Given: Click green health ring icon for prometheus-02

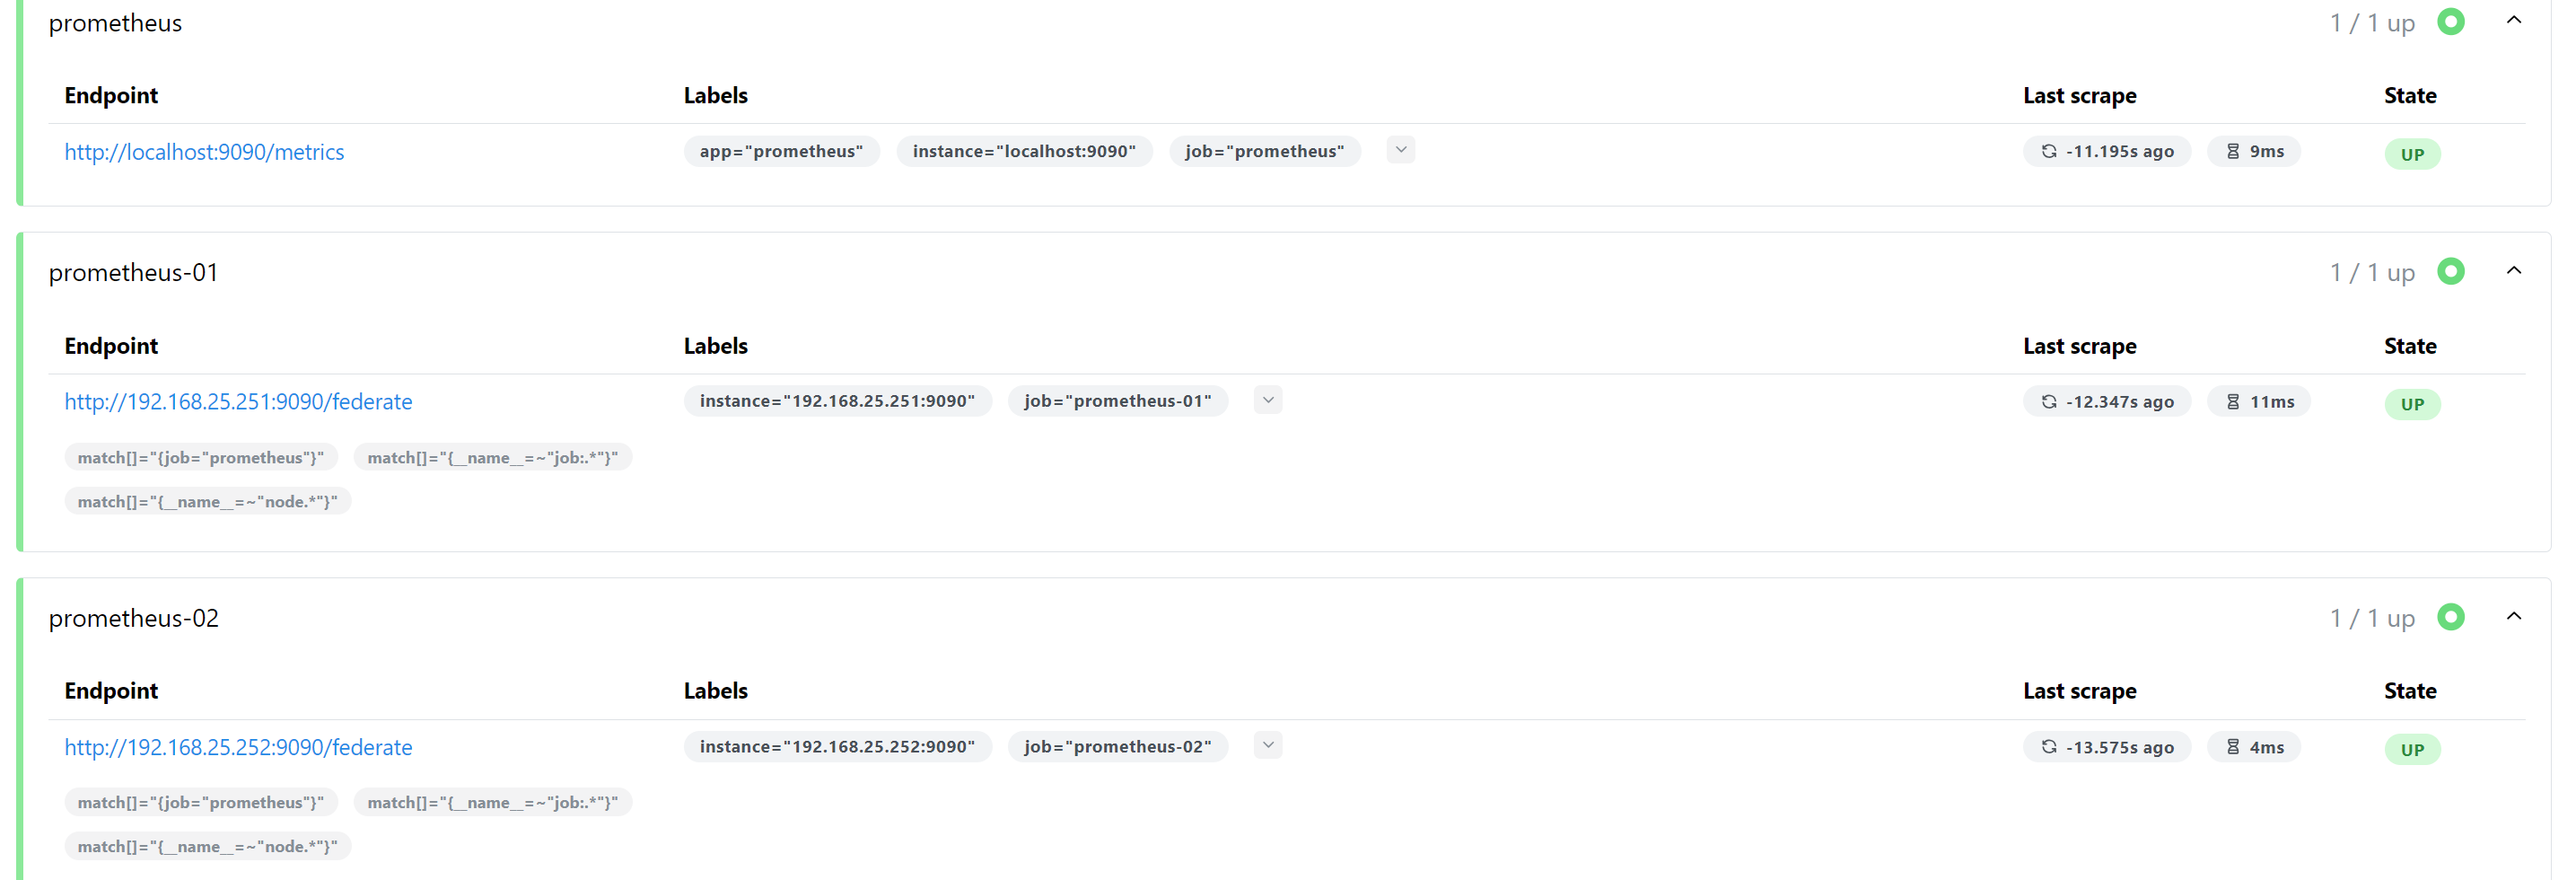Looking at the screenshot, I should click(x=2451, y=617).
